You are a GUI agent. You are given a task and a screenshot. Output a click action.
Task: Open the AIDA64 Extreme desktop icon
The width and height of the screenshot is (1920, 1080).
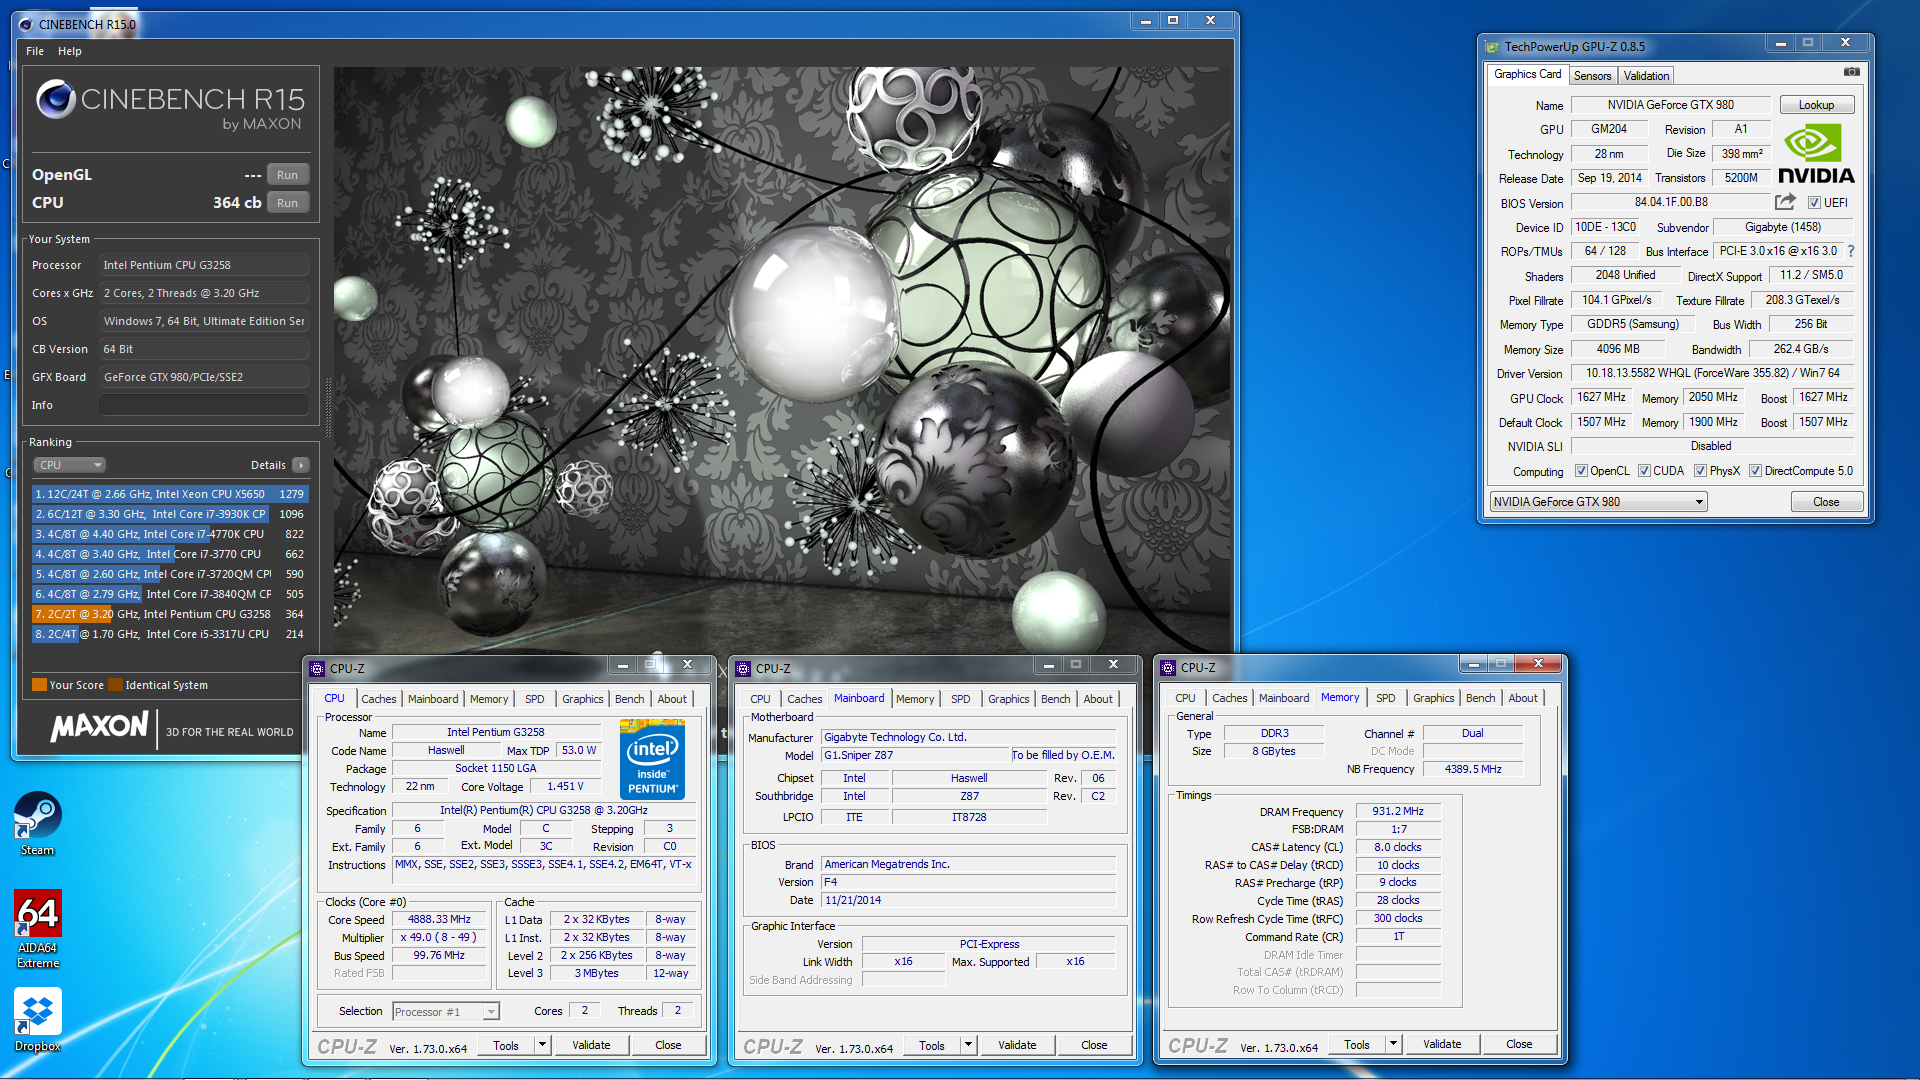(x=38, y=929)
